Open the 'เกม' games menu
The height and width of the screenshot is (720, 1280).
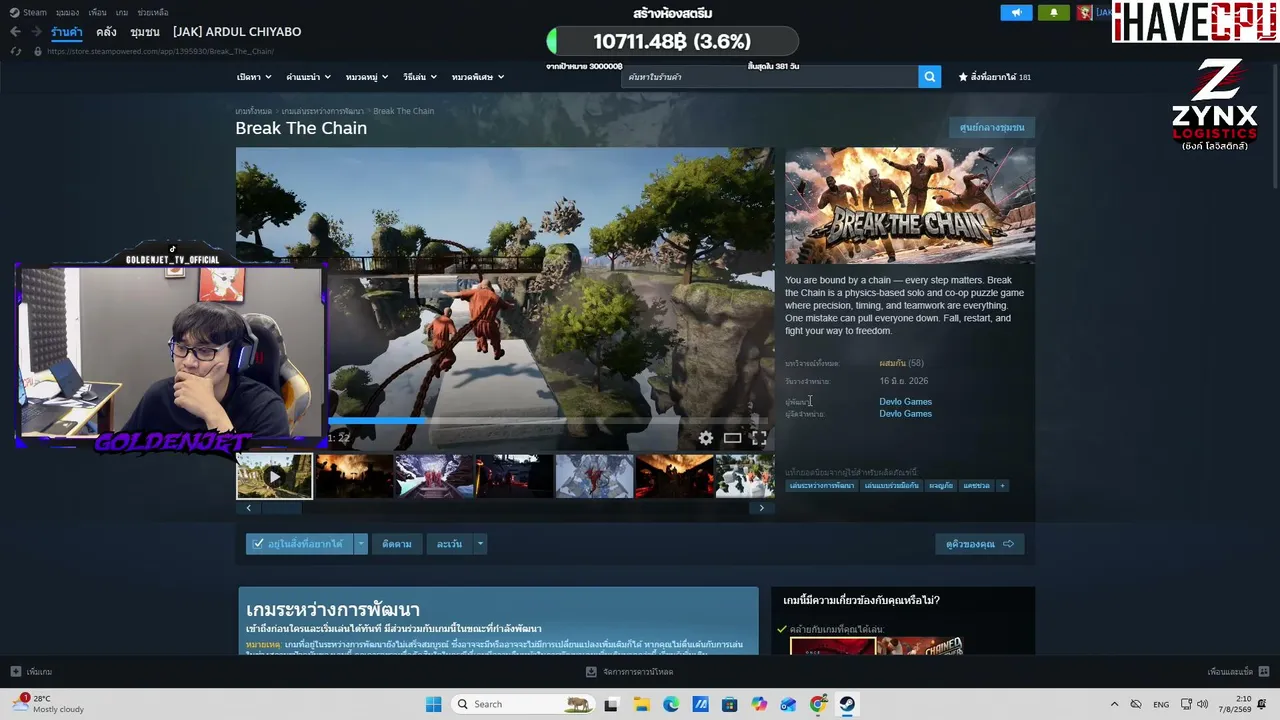pyautogui.click(x=122, y=13)
